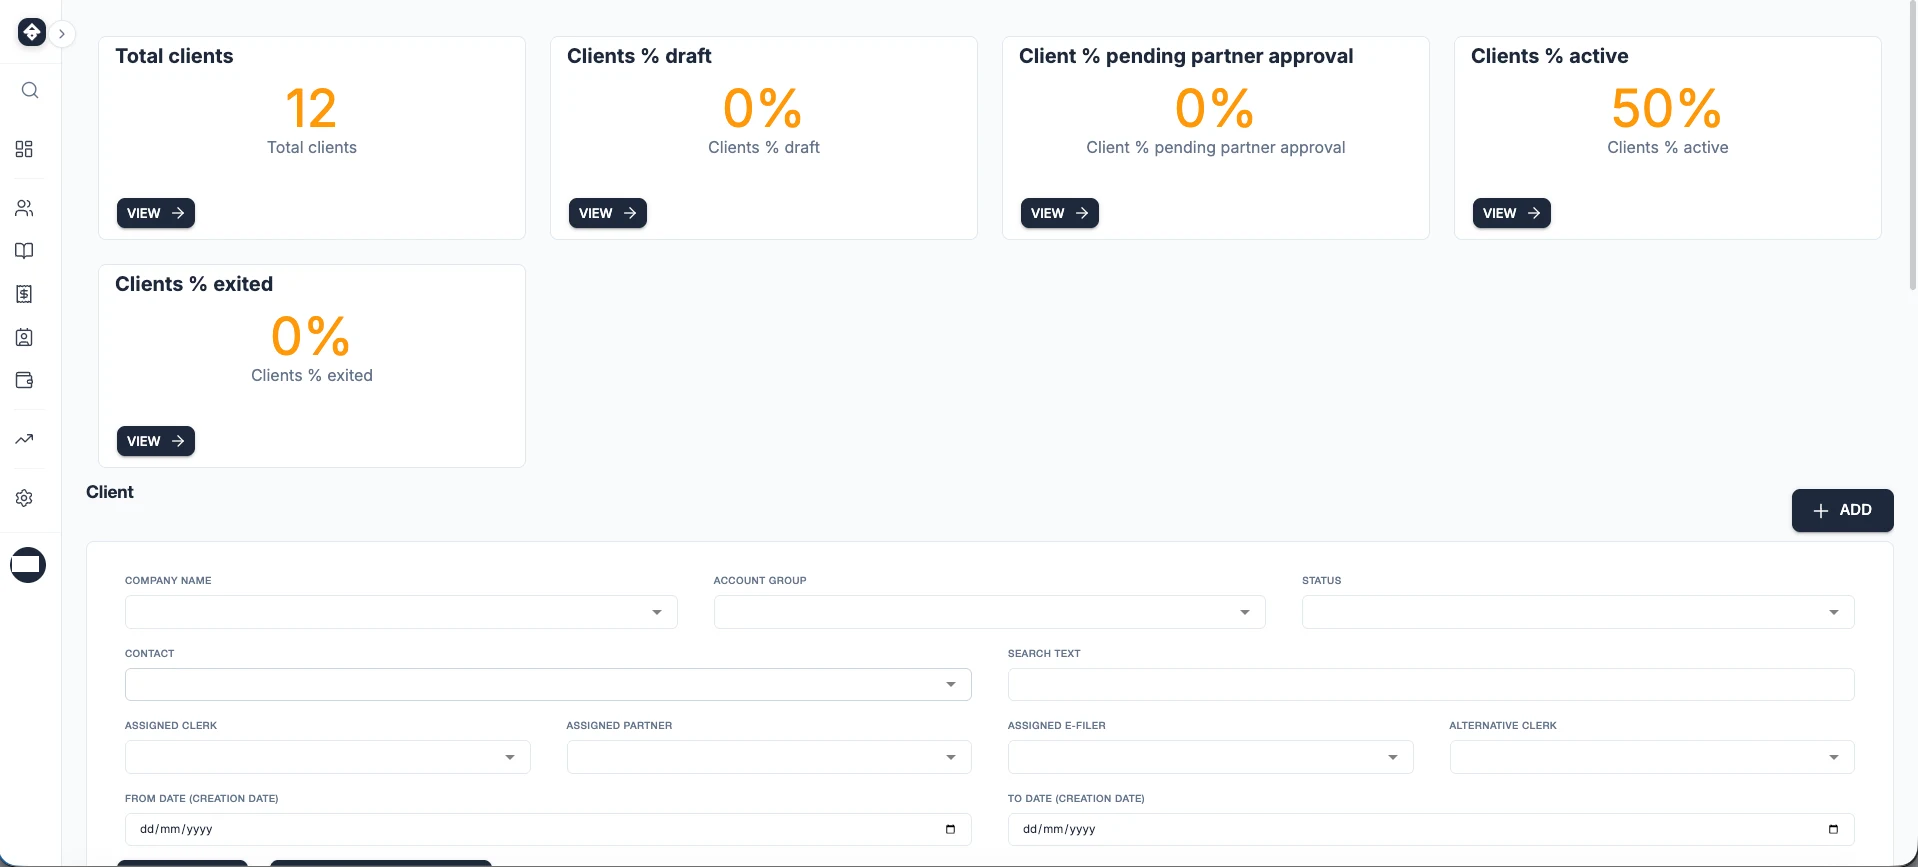1918x867 pixels.
Task: Open the clients (people) sidebar icon
Action: click(25, 208)
